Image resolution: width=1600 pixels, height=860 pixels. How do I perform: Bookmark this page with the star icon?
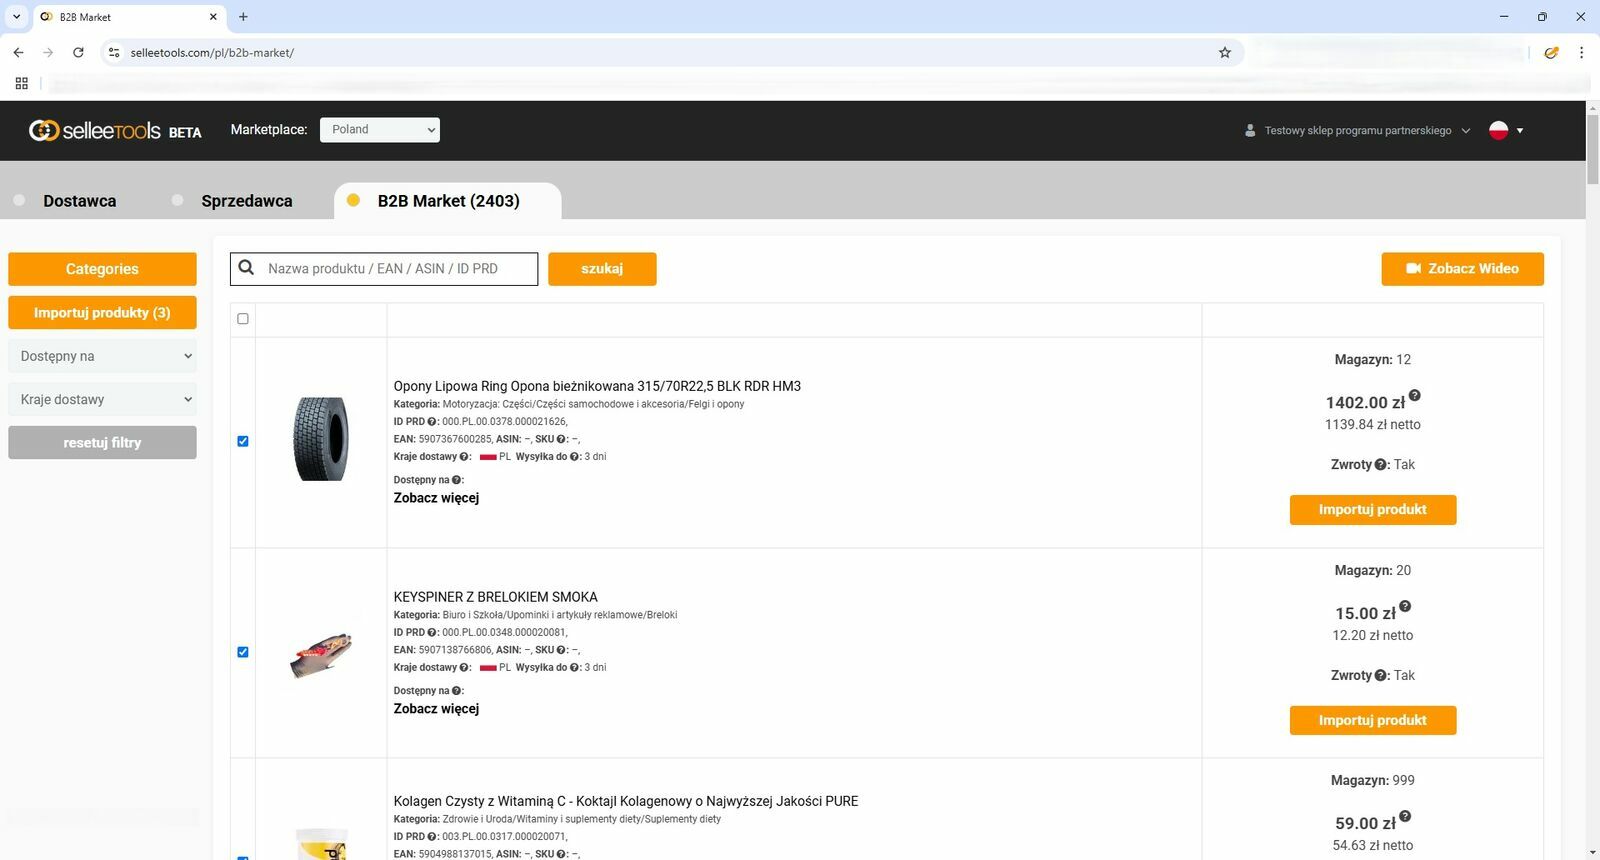[1225, 53]
